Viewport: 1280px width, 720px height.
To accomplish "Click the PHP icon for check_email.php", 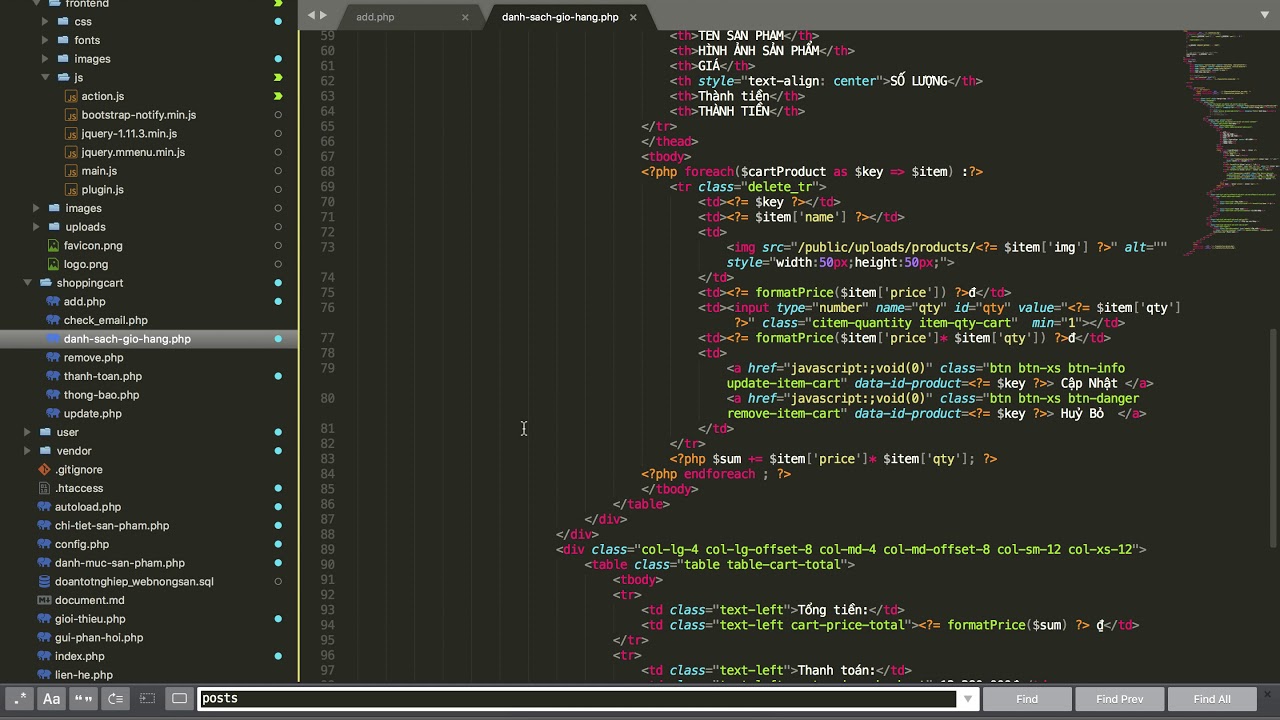I will click(x=53, y=320).
